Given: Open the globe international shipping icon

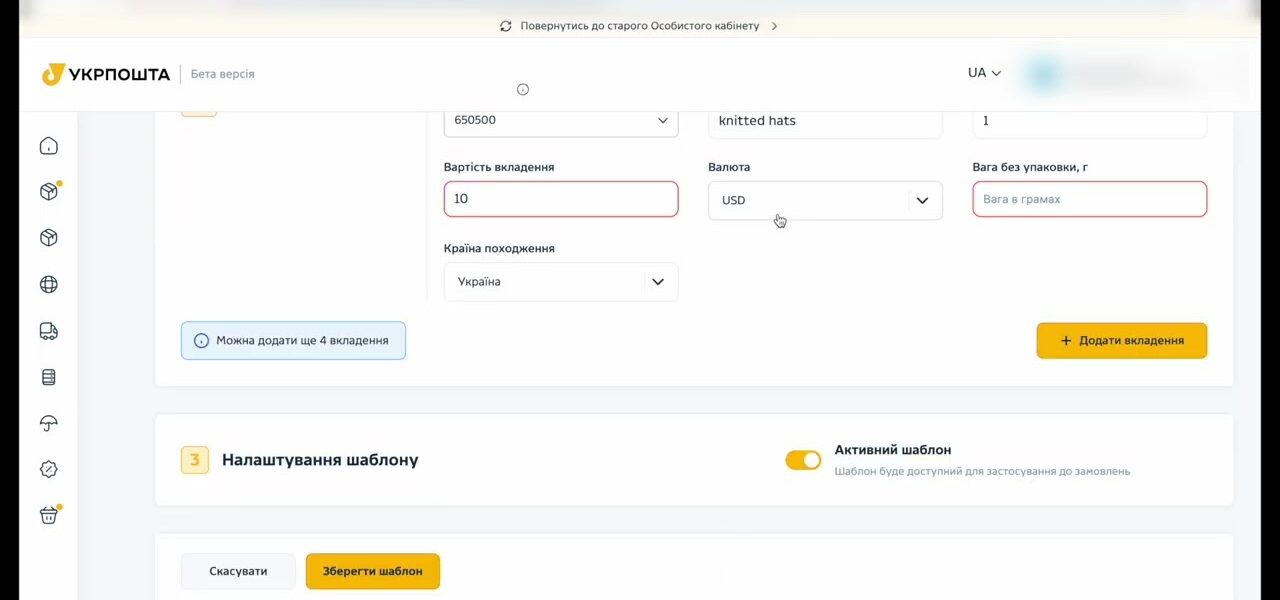Looking at the screenshot, I should tap(48, 284).
